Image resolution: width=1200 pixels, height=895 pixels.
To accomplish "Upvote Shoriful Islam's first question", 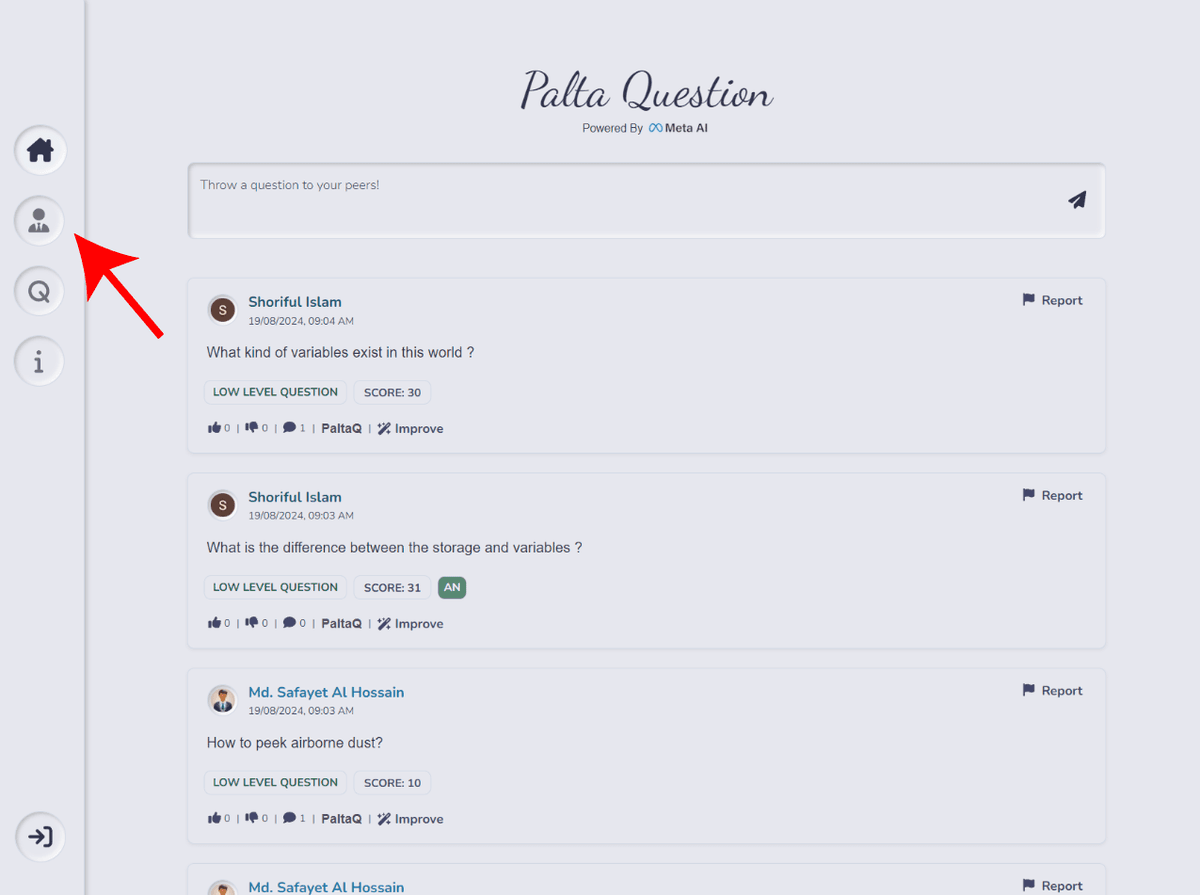I will [x=213, y=427].
